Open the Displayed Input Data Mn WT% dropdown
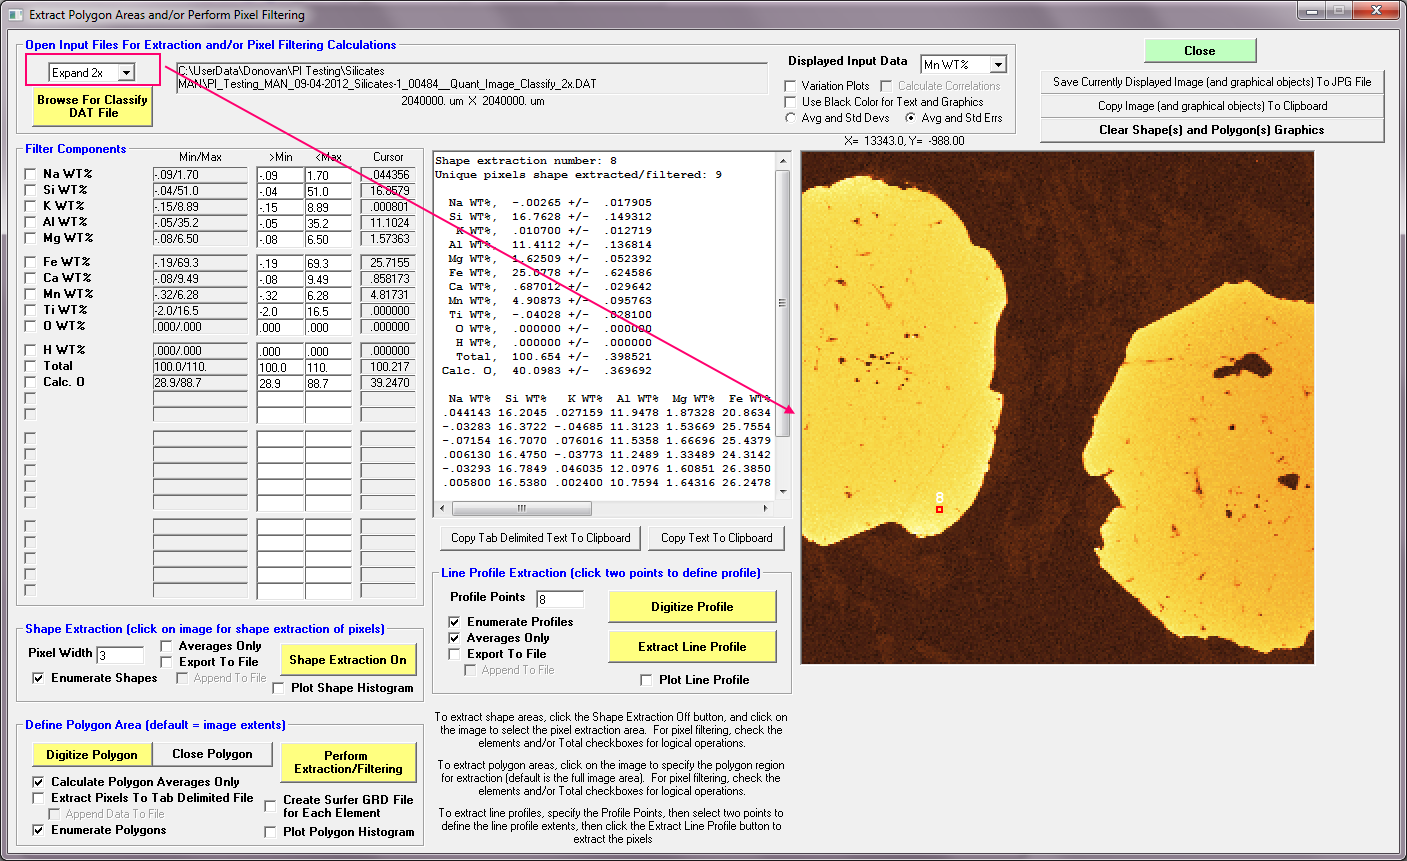 pyautogui.click(x=998, y=65)
